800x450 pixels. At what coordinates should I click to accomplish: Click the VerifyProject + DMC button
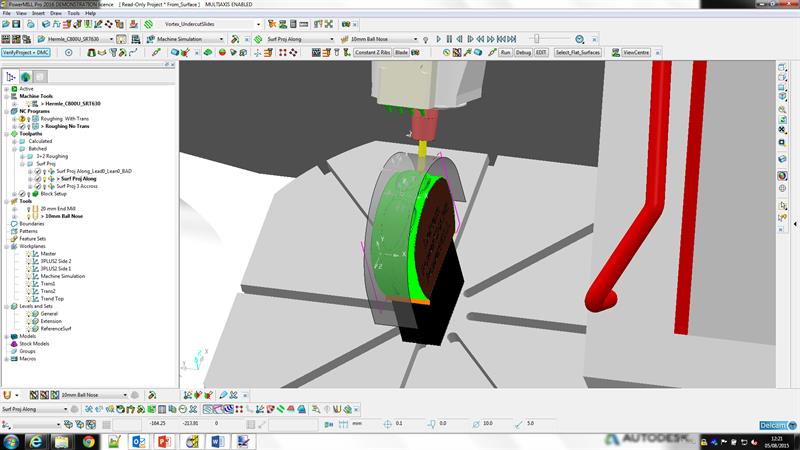point(26,53)
